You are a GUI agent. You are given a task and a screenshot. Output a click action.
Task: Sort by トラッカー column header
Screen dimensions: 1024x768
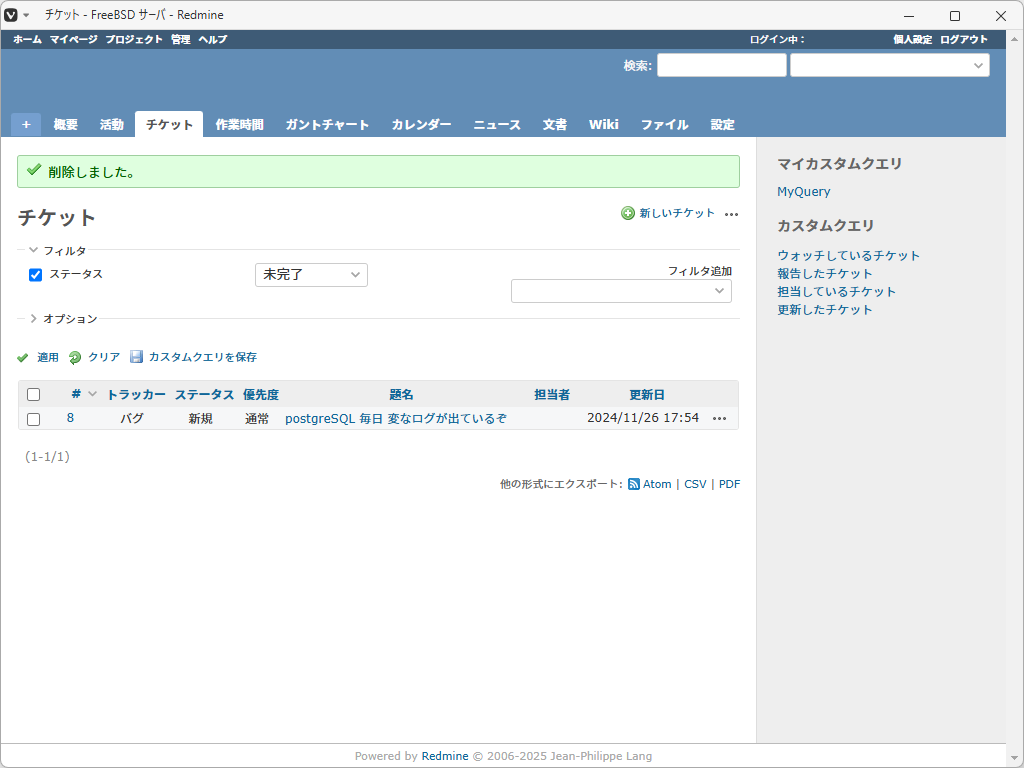(x=136, y=394)
